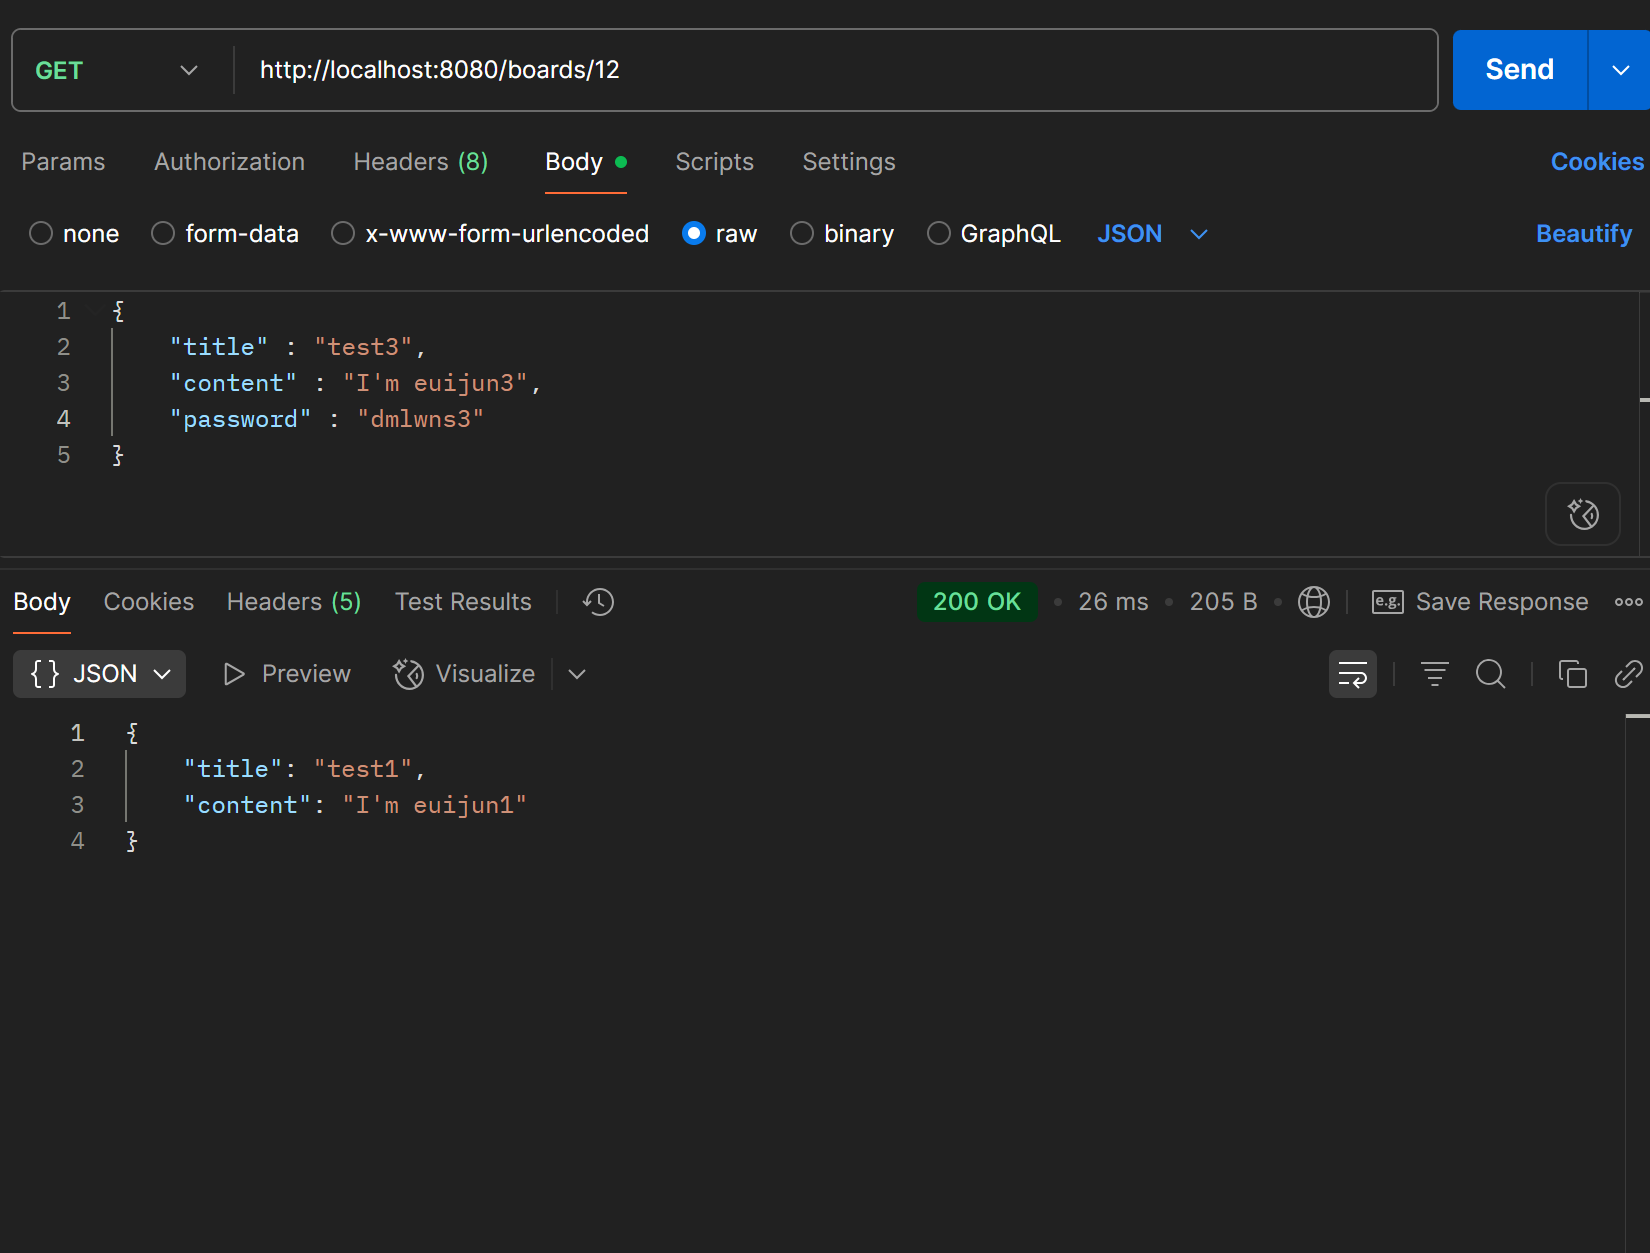The width and height of the screenshot is (1650, 1253).
Task: Select the form-data radio button
Action: (163, 234)
